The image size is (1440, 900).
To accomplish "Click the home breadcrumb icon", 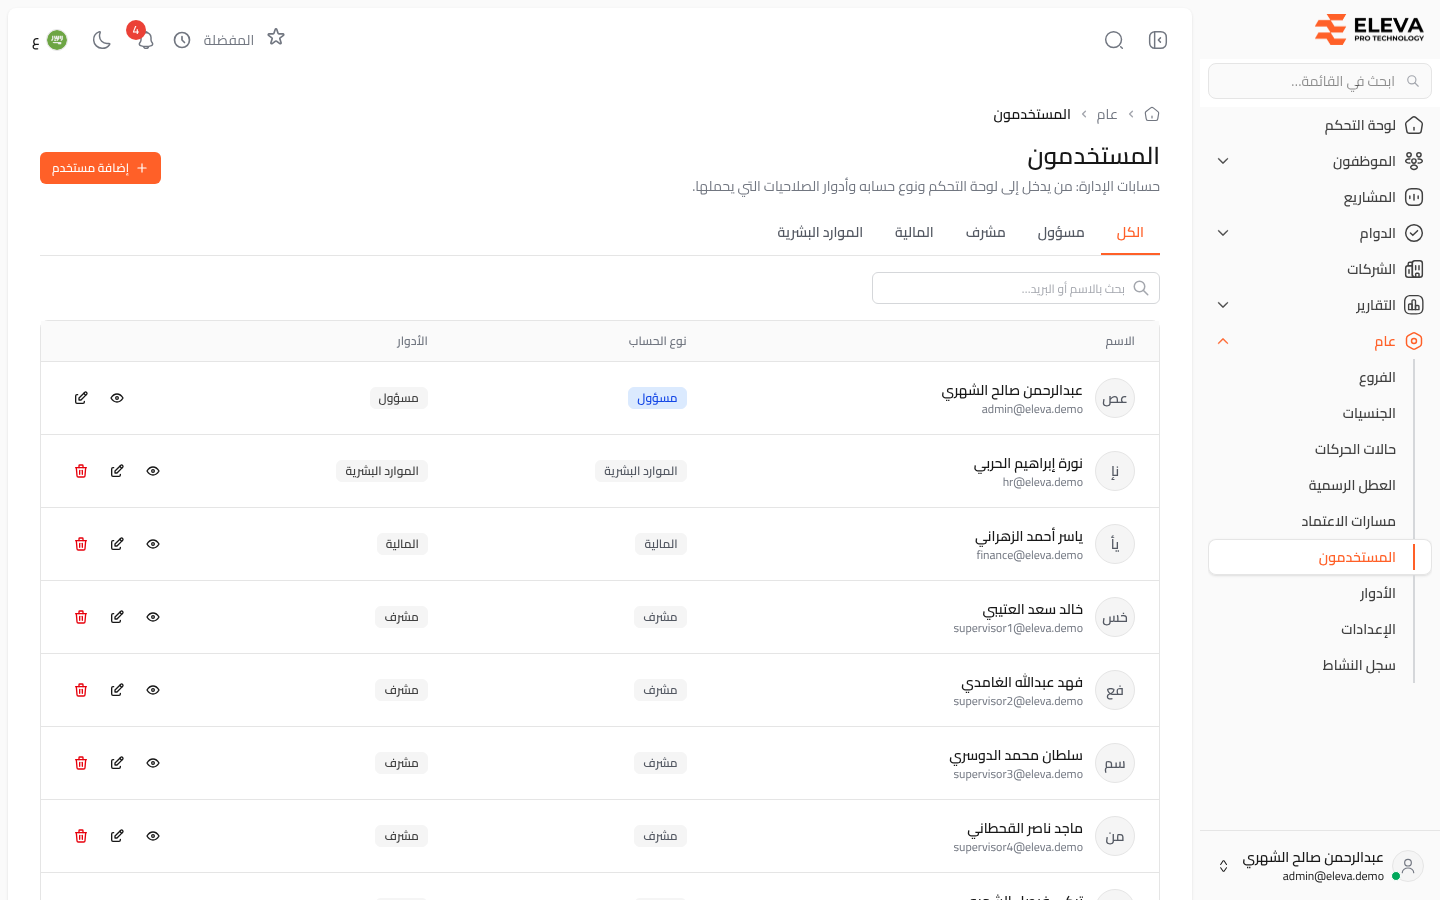I will pyautogui.click(x=1152, y=114).
